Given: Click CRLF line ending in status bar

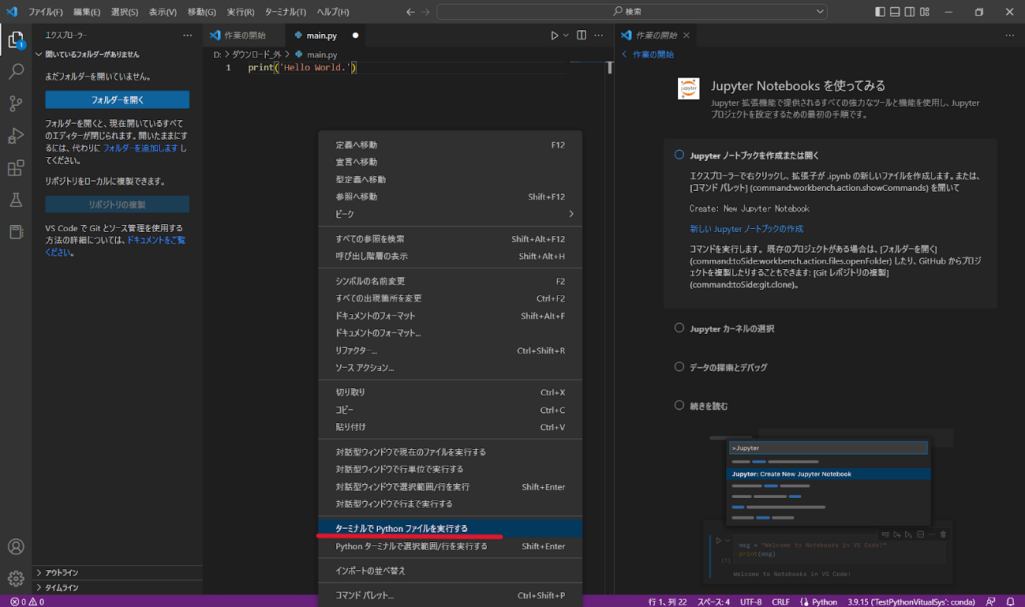Looking at the screenshot, I should (x=781, y=602).
